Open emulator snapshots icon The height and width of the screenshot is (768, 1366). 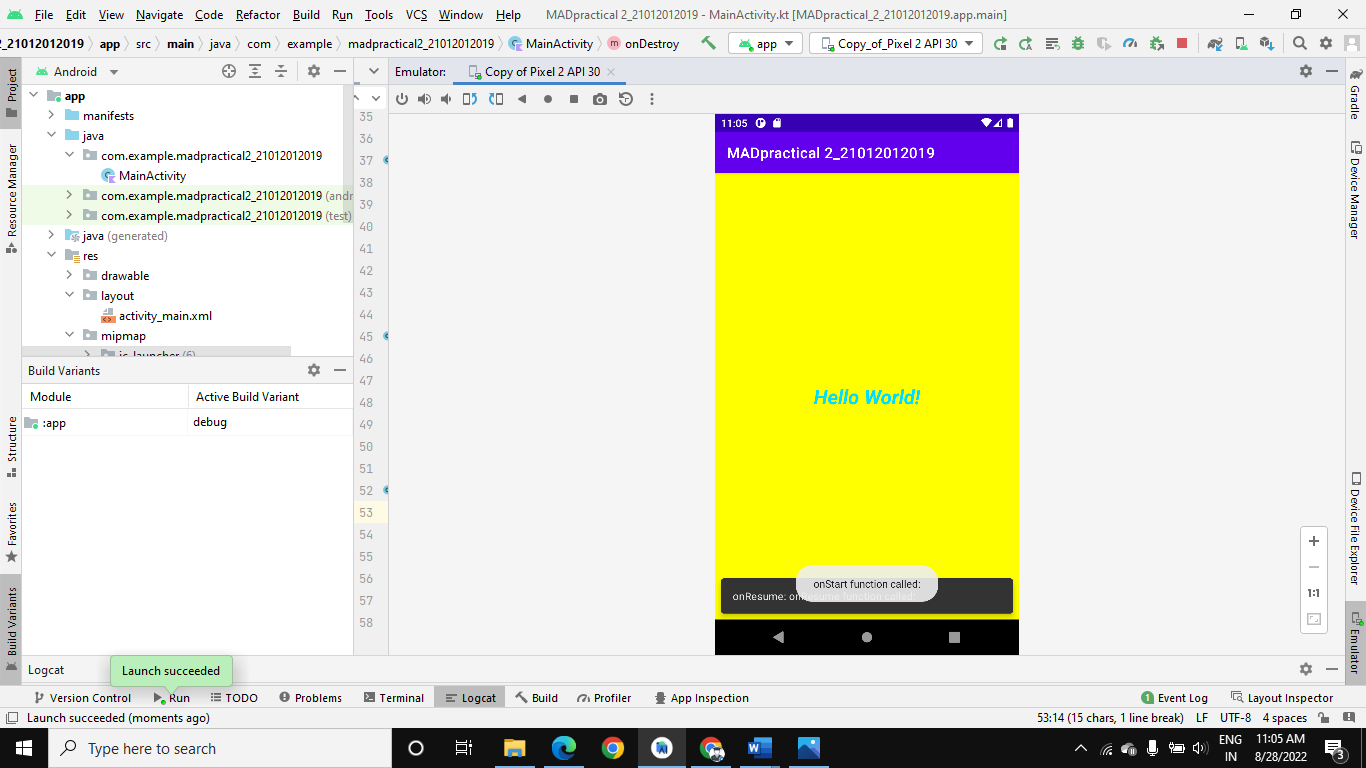[x=626, y=99]
